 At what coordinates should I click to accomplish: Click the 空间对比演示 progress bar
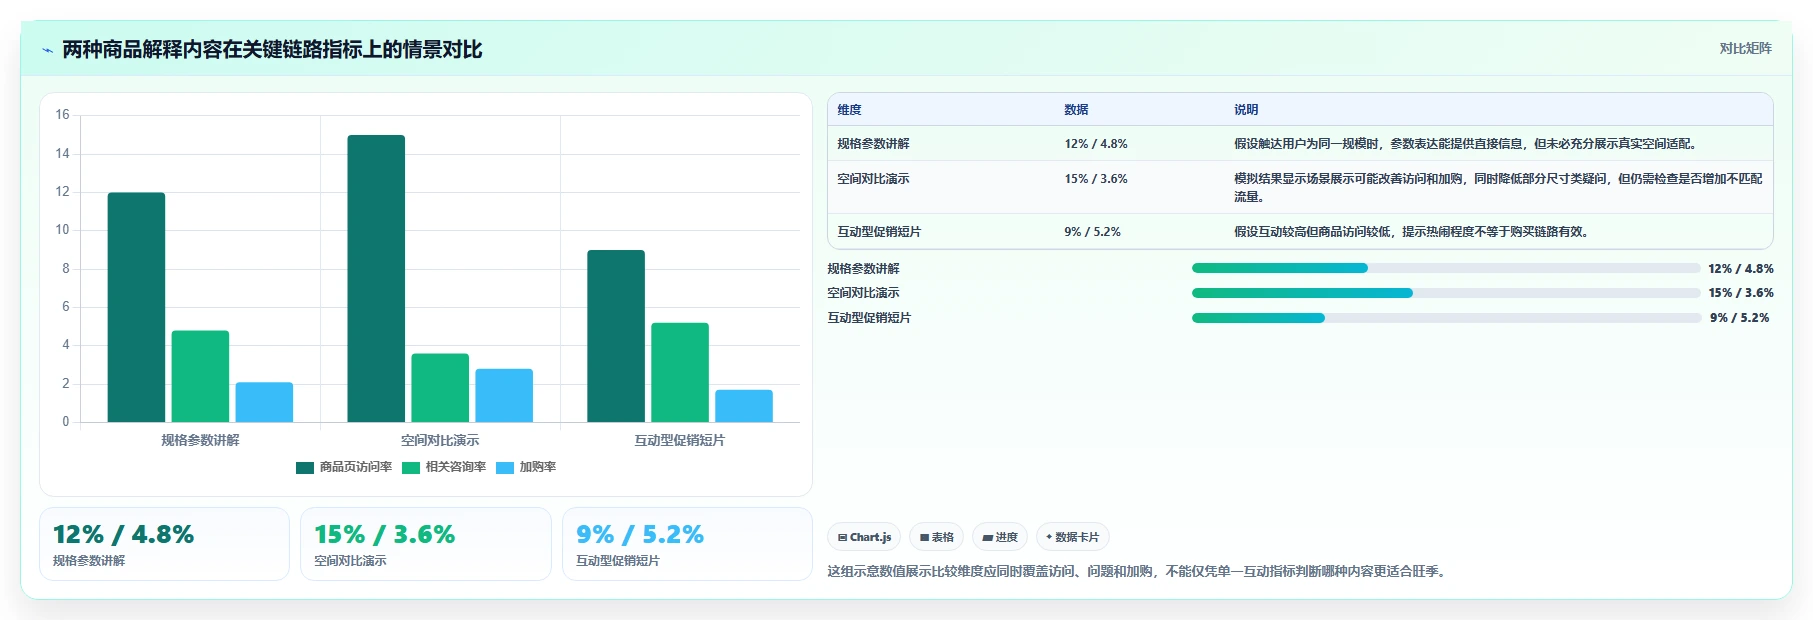coord(1445,293)
